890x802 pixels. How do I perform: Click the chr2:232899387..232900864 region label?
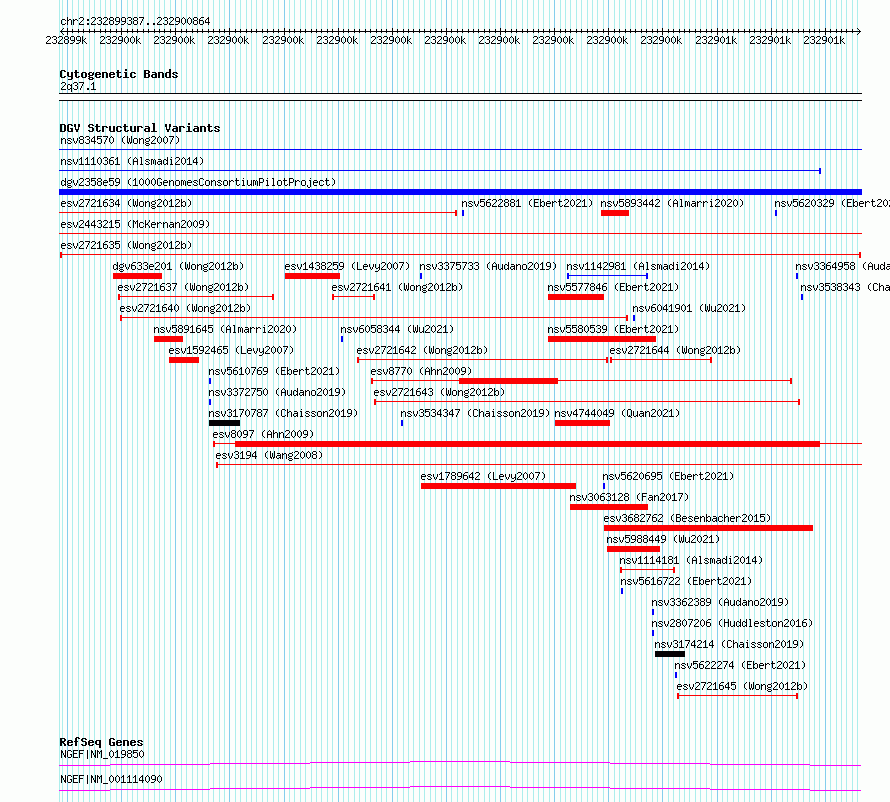tap(135, 22)
